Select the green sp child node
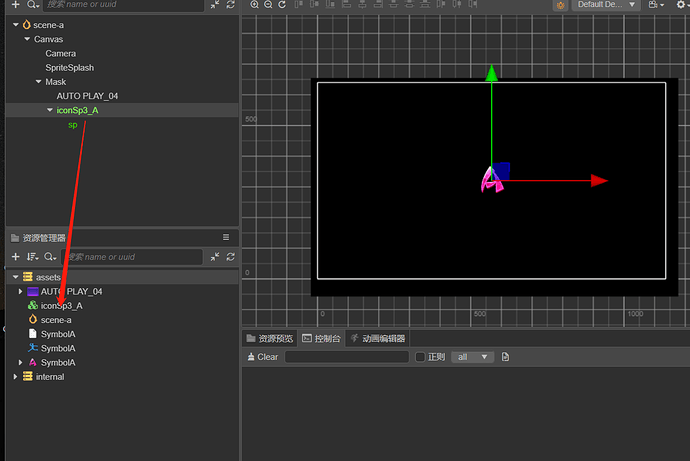 [73, 125]
